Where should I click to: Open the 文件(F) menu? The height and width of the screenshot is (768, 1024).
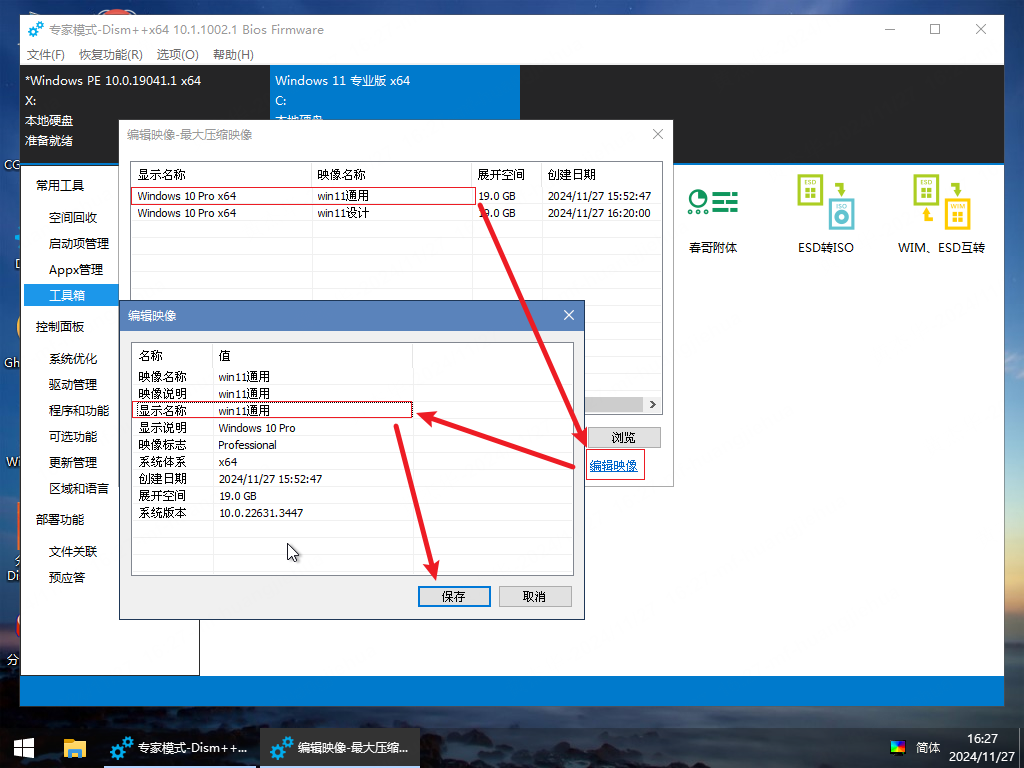(x=46, y=55)
